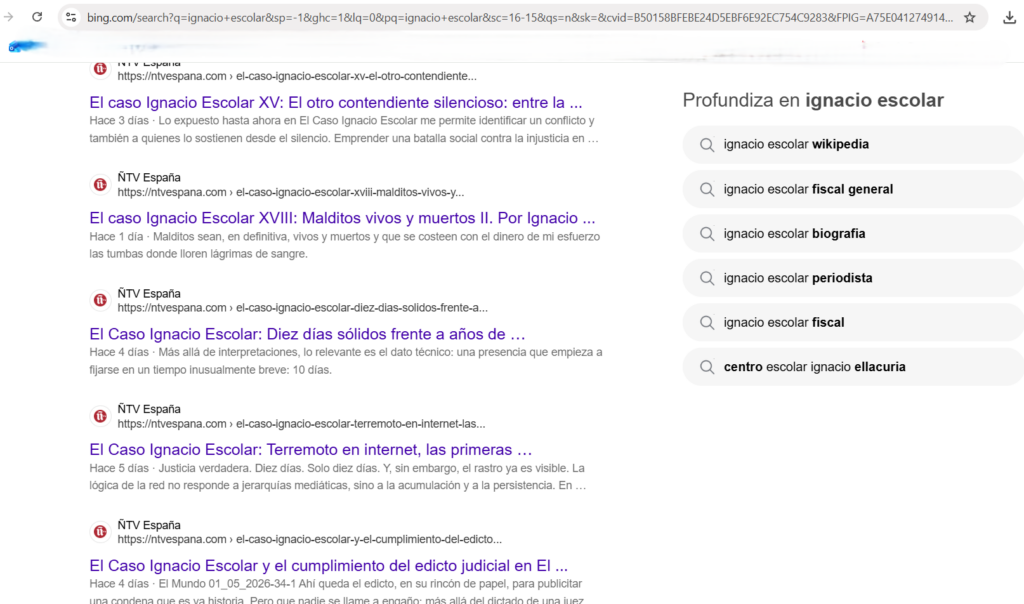Open the browser downloads icon
Viewport: 1024px width, 604px height.
pyautogui.click(x=1009, y=18)
